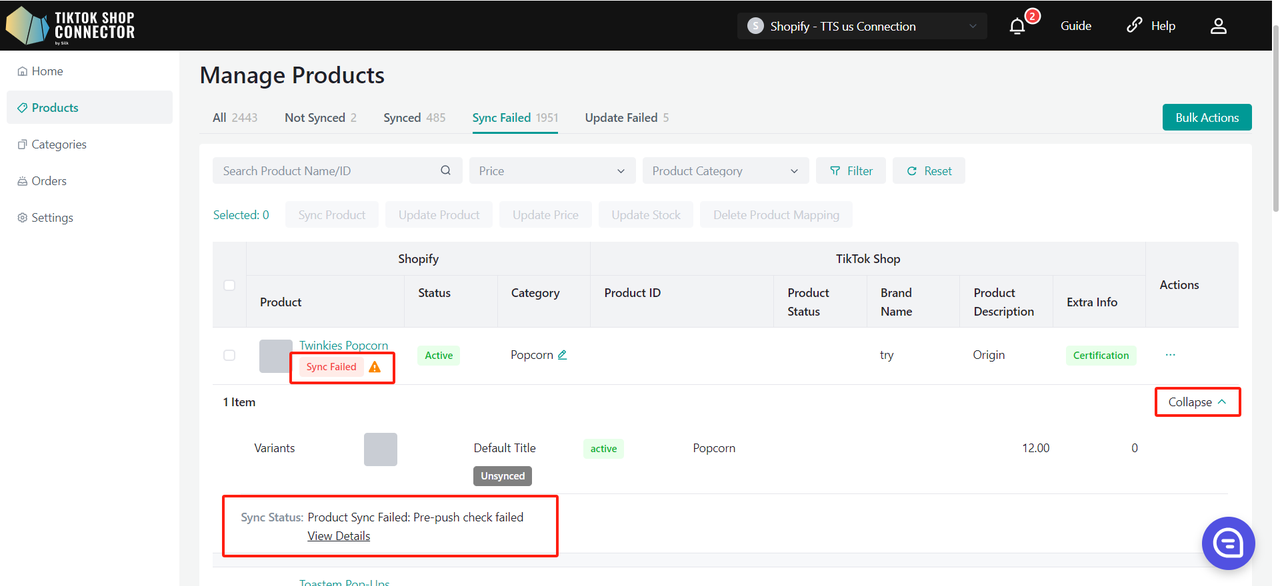This screenshot has height=586, width=1280.
Task: Open the View Details link
Action: [x=338, y=536]
